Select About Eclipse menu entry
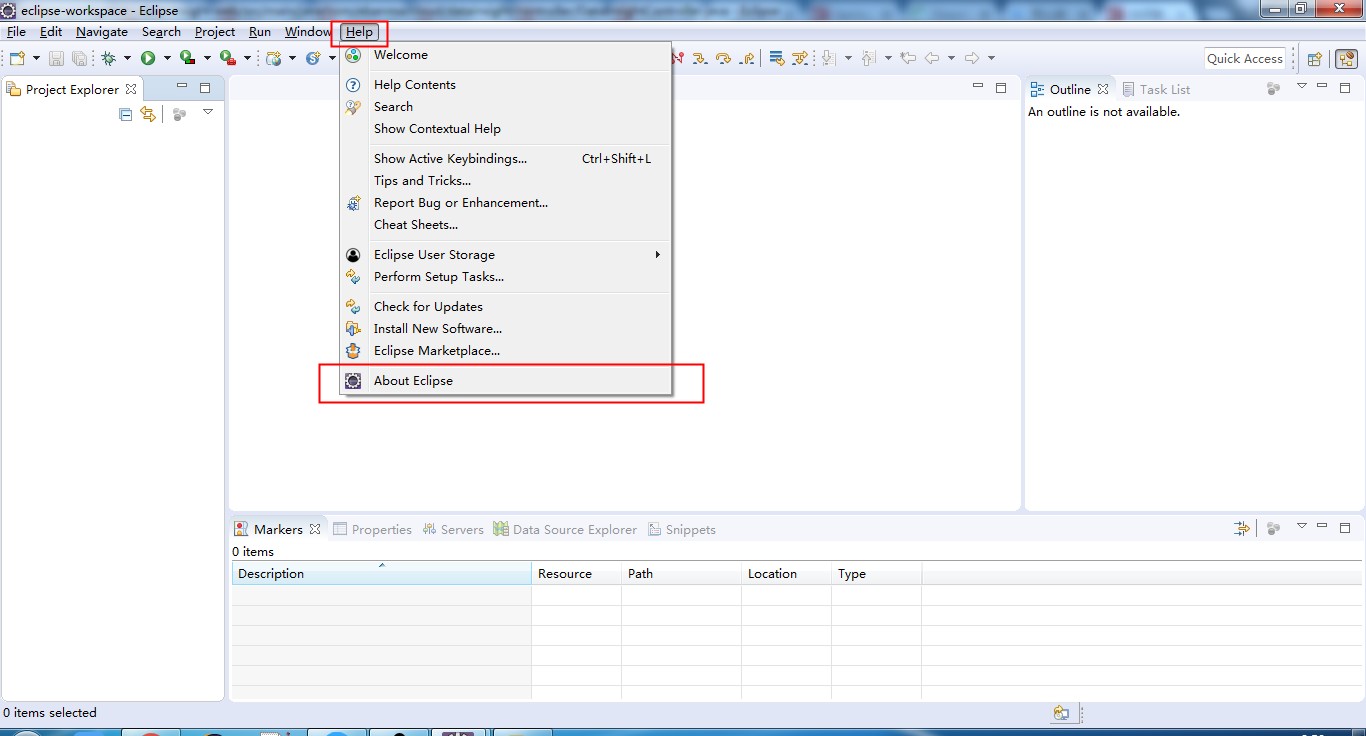 tap(506, 381)
